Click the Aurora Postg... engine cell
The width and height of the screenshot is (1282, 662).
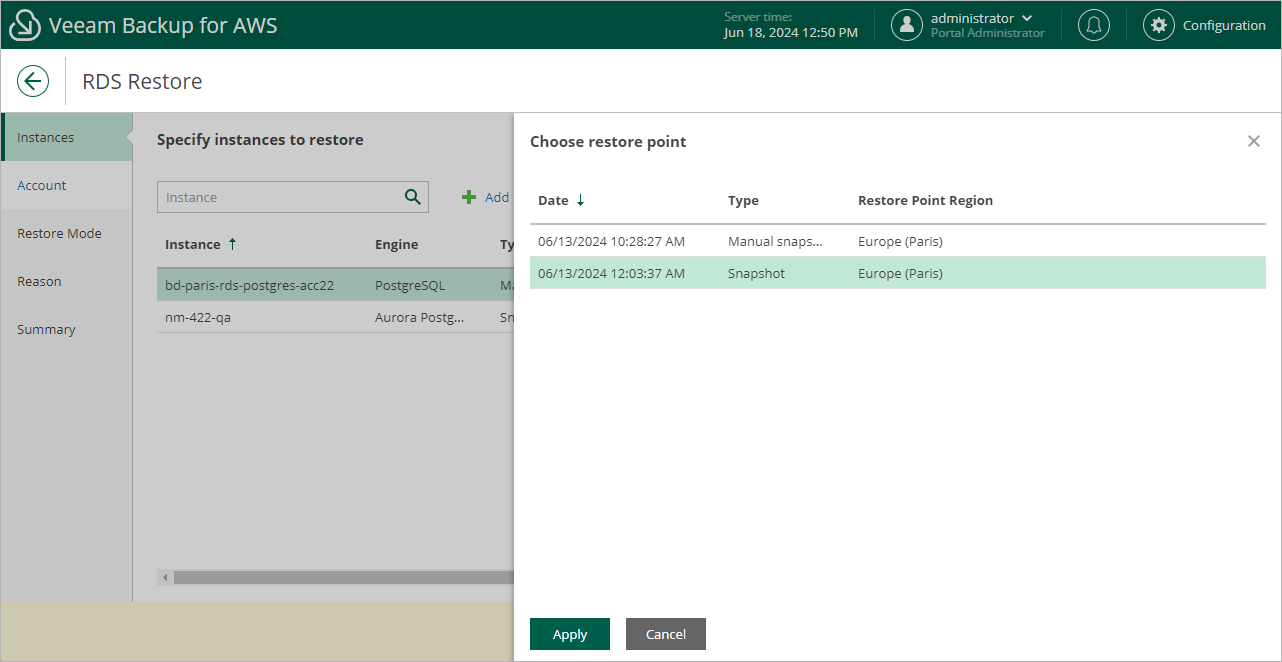419,317
